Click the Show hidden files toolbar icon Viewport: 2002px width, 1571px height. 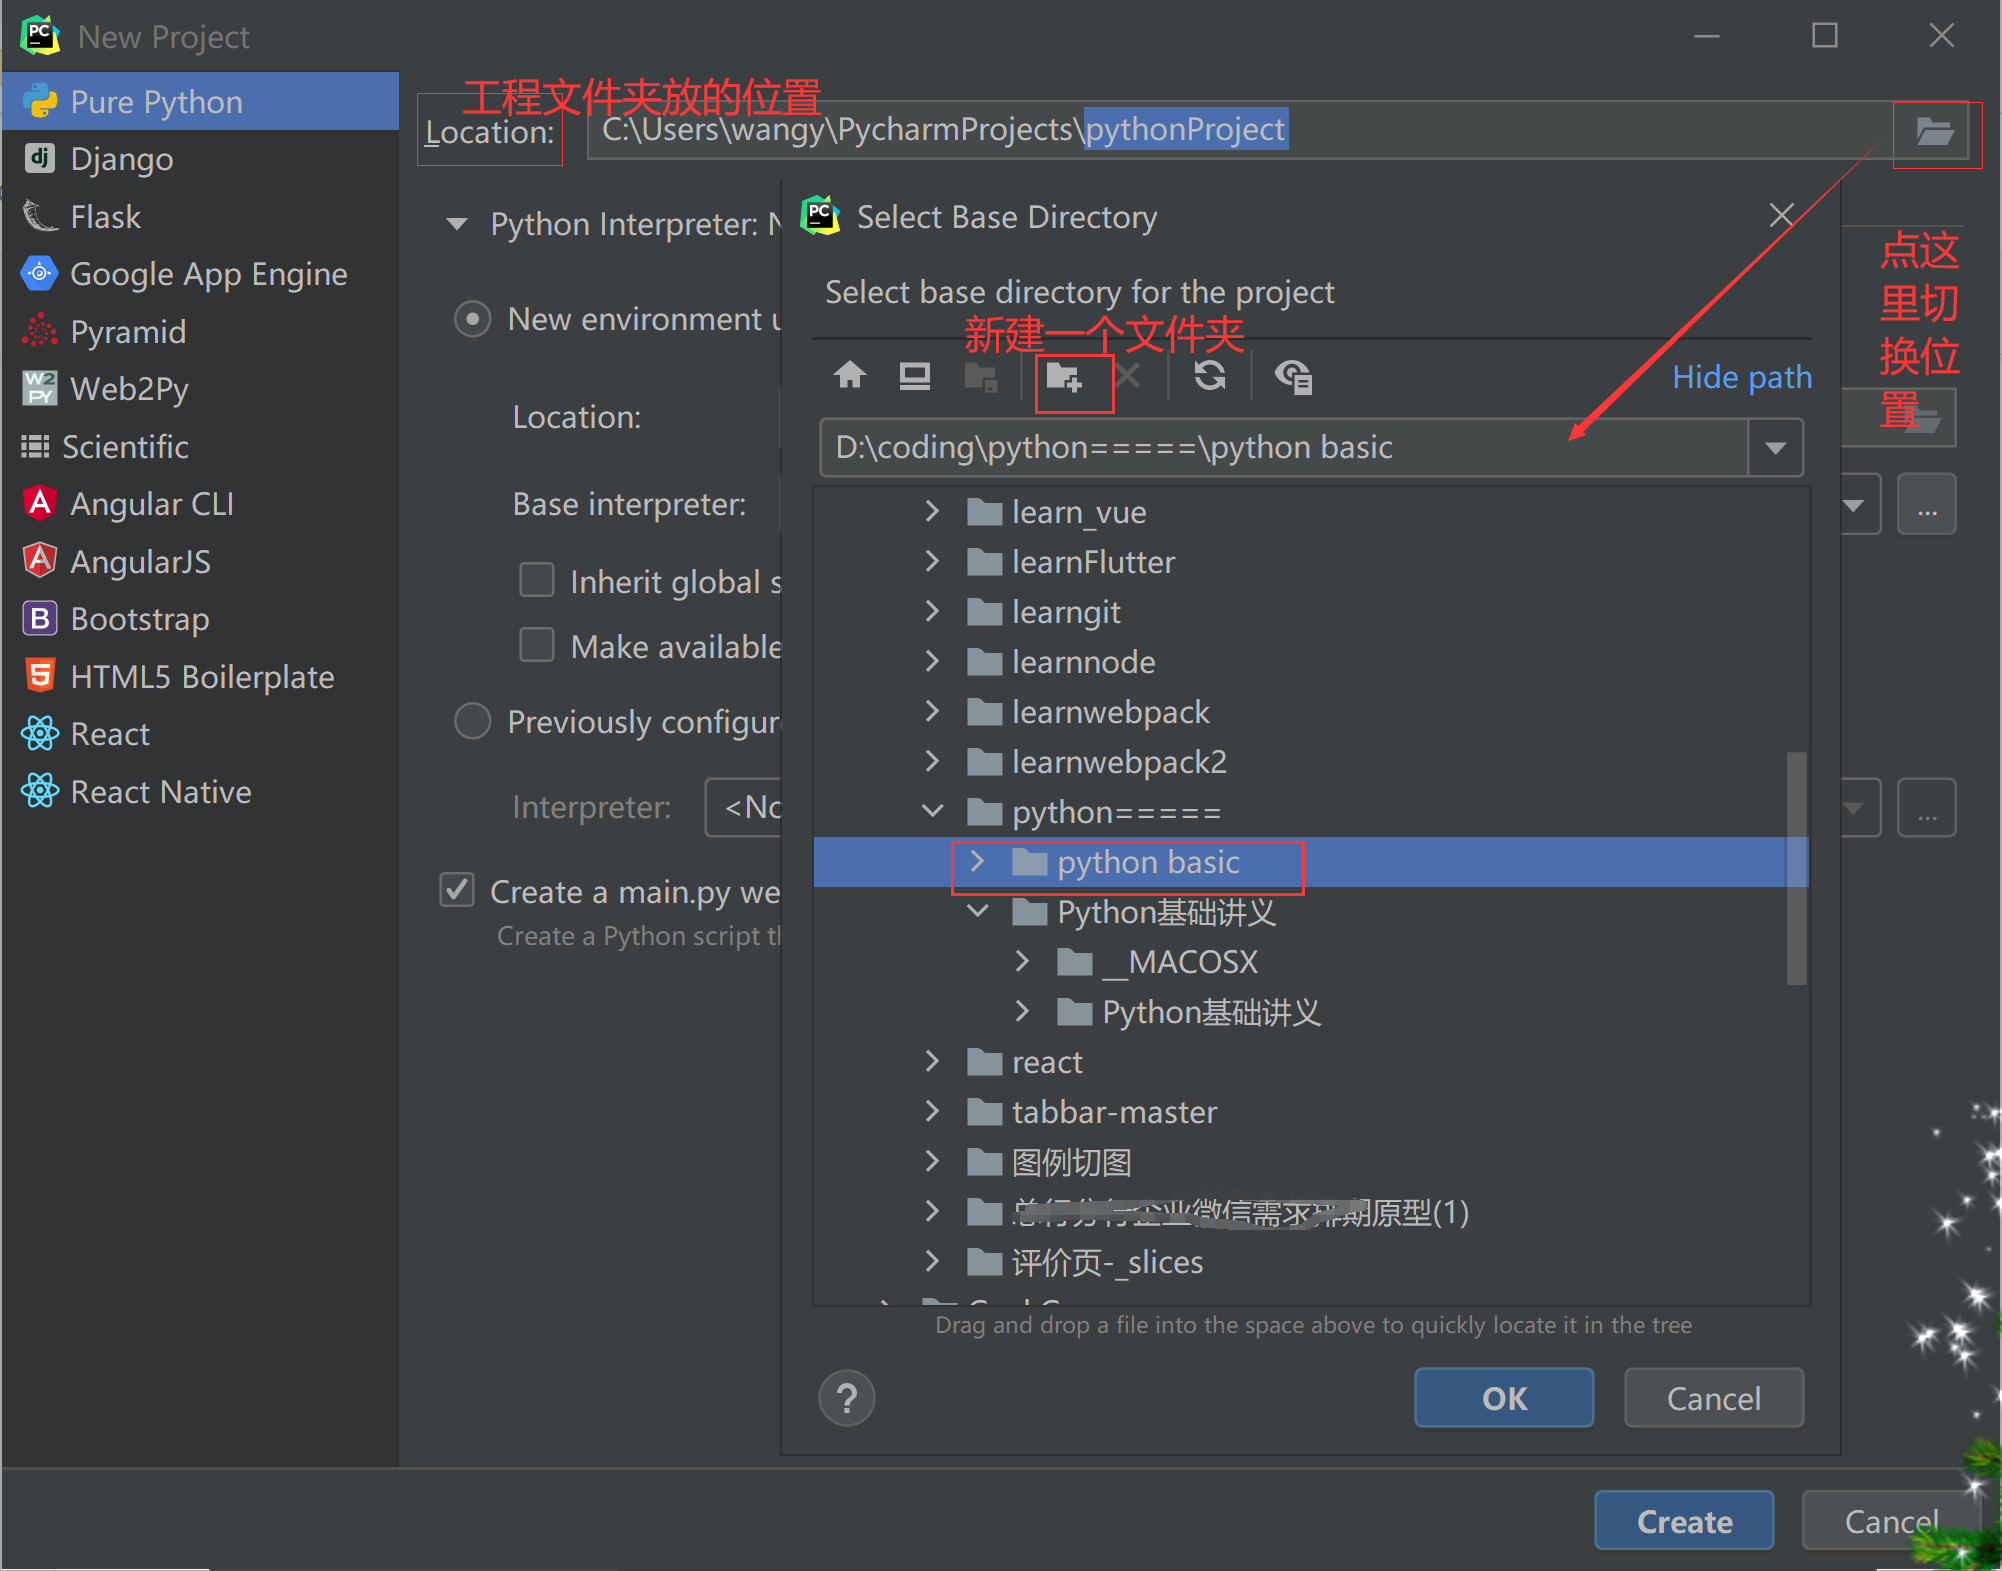(1293, 377)
